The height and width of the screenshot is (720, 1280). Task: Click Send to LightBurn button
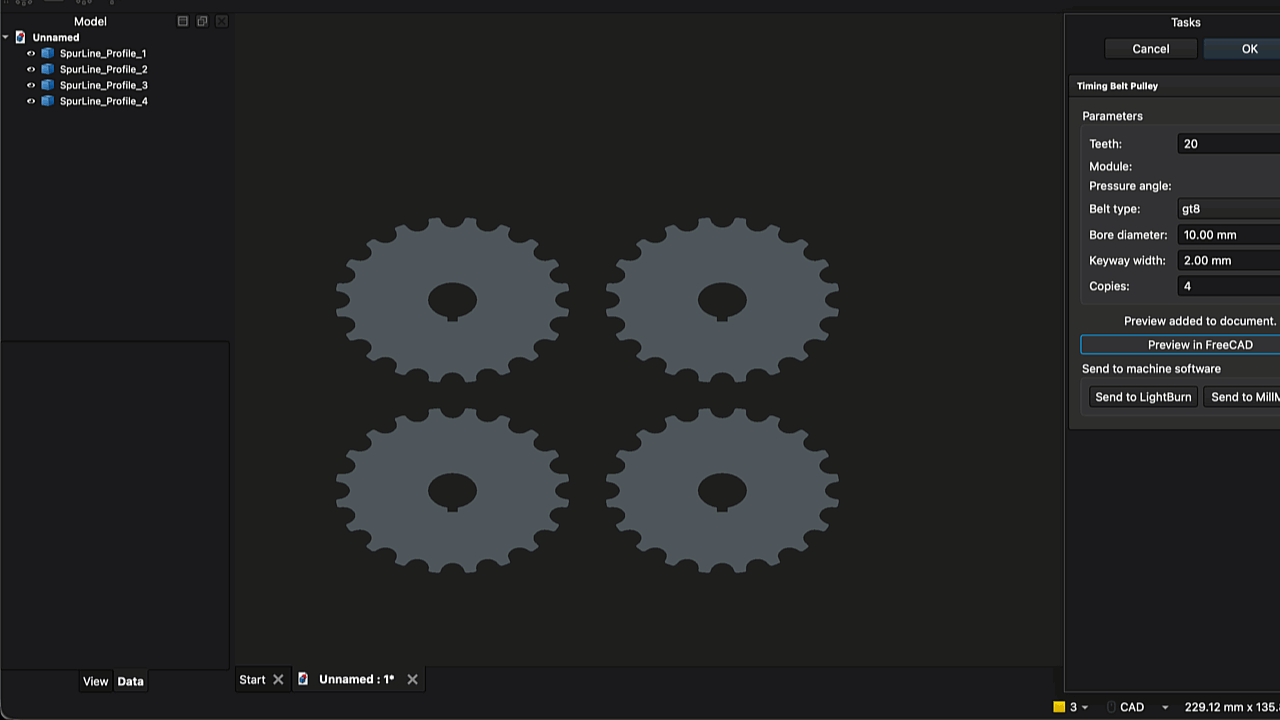tap(1143, 397)
